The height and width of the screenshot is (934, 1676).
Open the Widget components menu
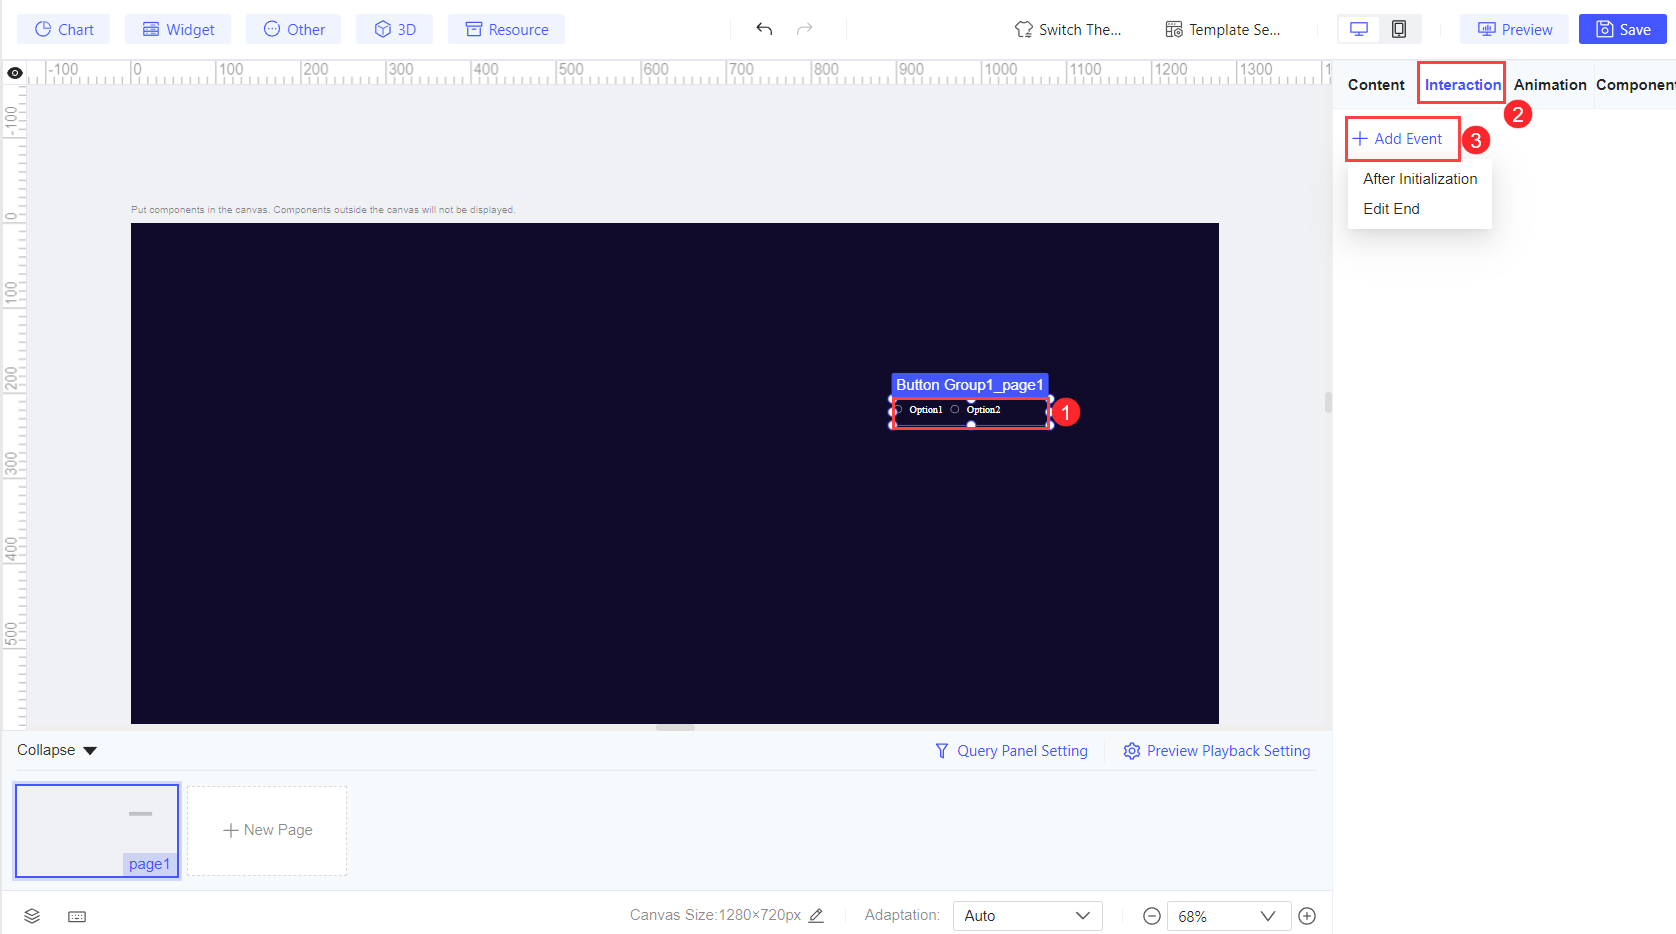(x=178, y=29)
